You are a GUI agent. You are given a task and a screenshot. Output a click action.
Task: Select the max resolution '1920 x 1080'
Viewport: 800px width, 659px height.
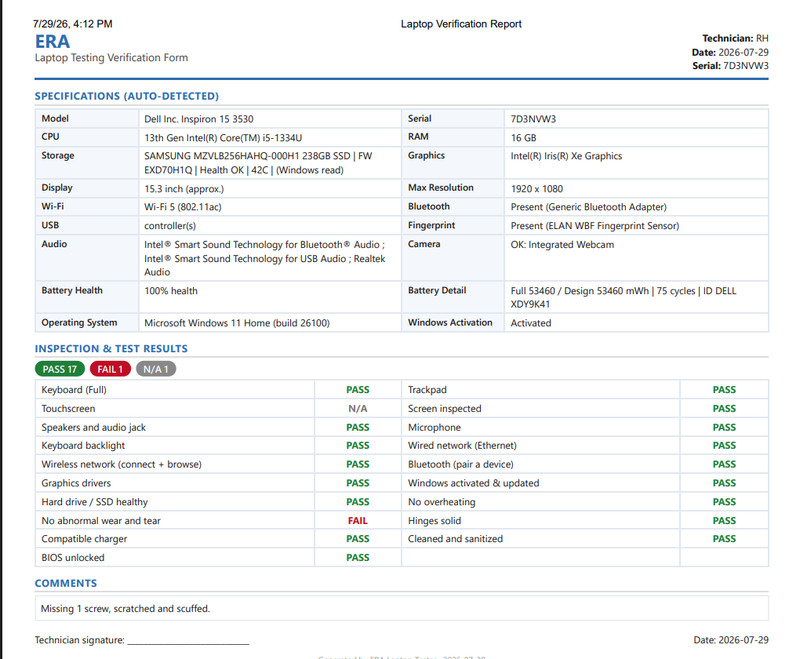point(537,189)
